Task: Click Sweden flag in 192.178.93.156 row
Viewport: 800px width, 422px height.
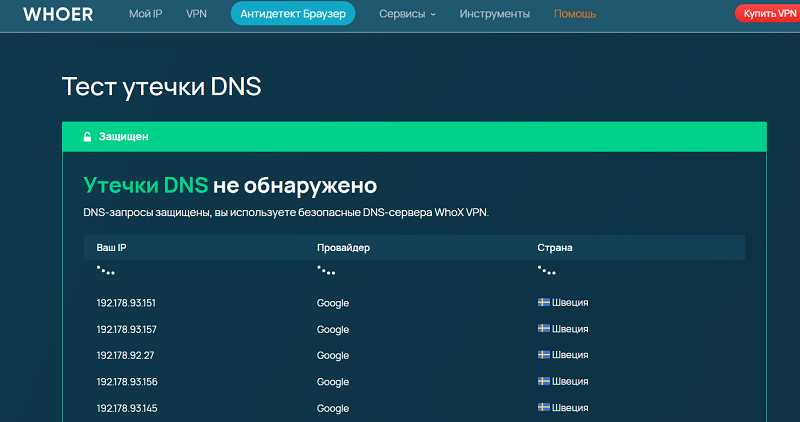Action: point(543,381)
